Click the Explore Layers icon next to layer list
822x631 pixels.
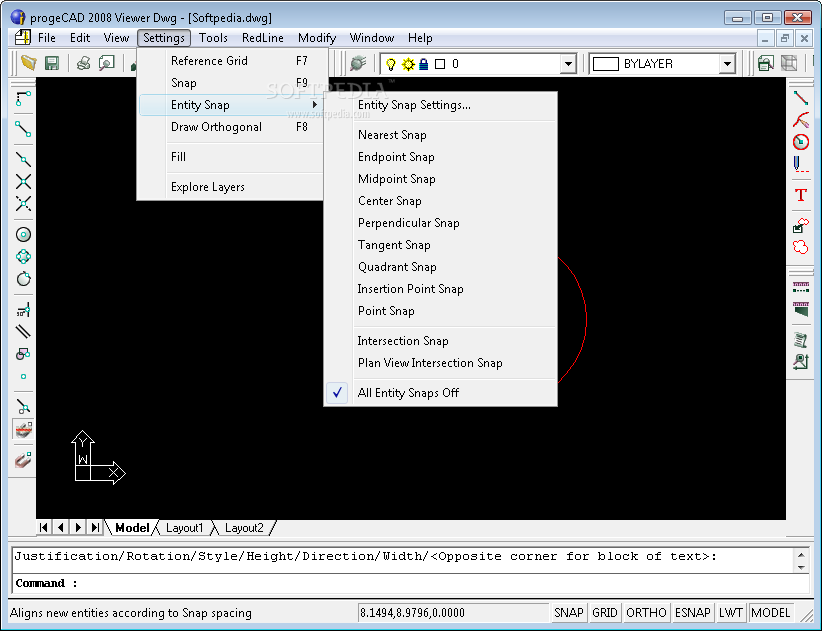click(x=358, y=63)
